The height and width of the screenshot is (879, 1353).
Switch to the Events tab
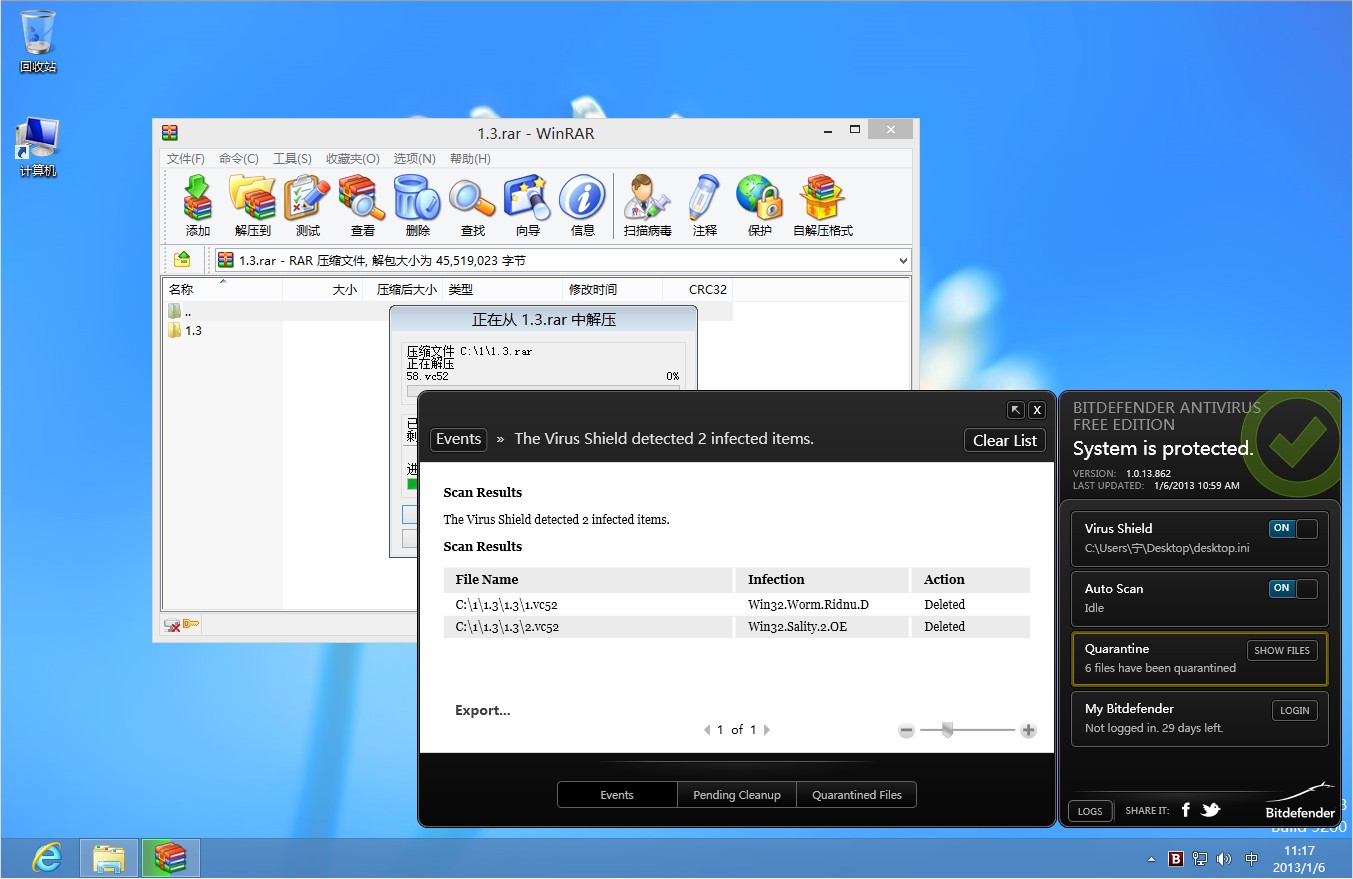pyautogui.click(x=617, y=795)
